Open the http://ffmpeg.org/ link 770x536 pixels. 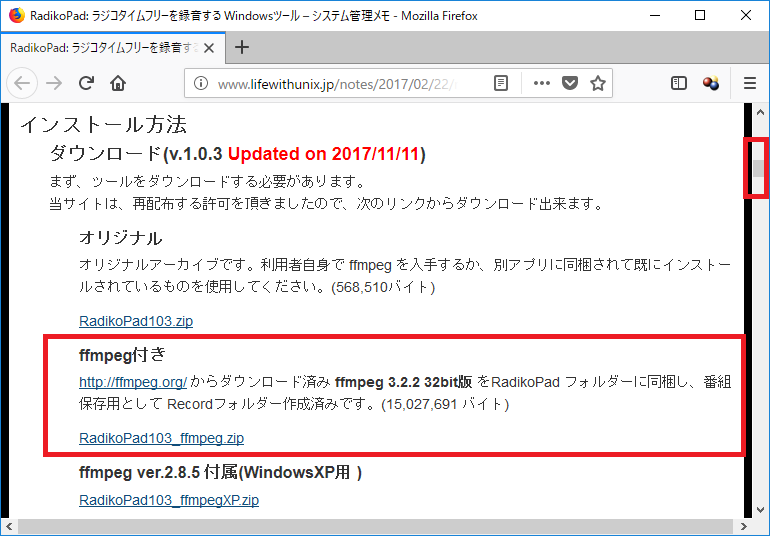tap(133, 382)
